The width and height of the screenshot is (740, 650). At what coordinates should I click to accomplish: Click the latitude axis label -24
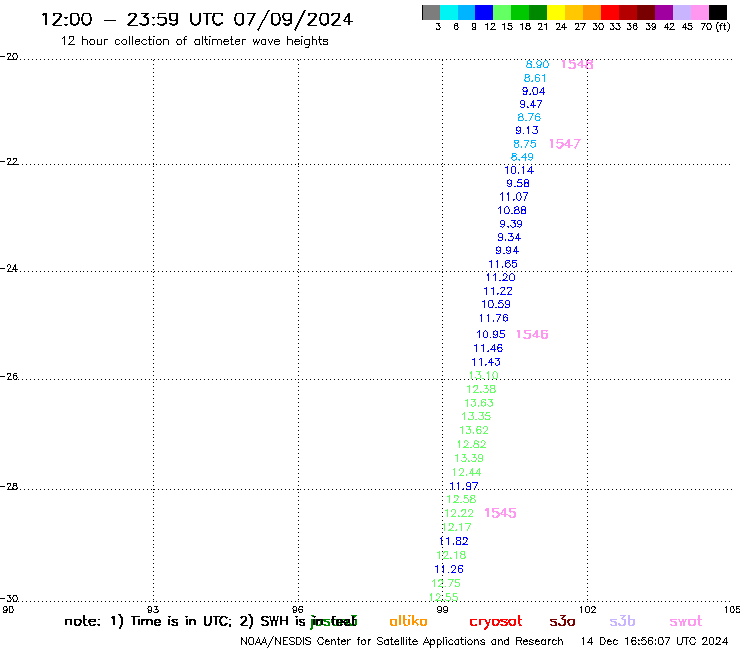point(9,268)
